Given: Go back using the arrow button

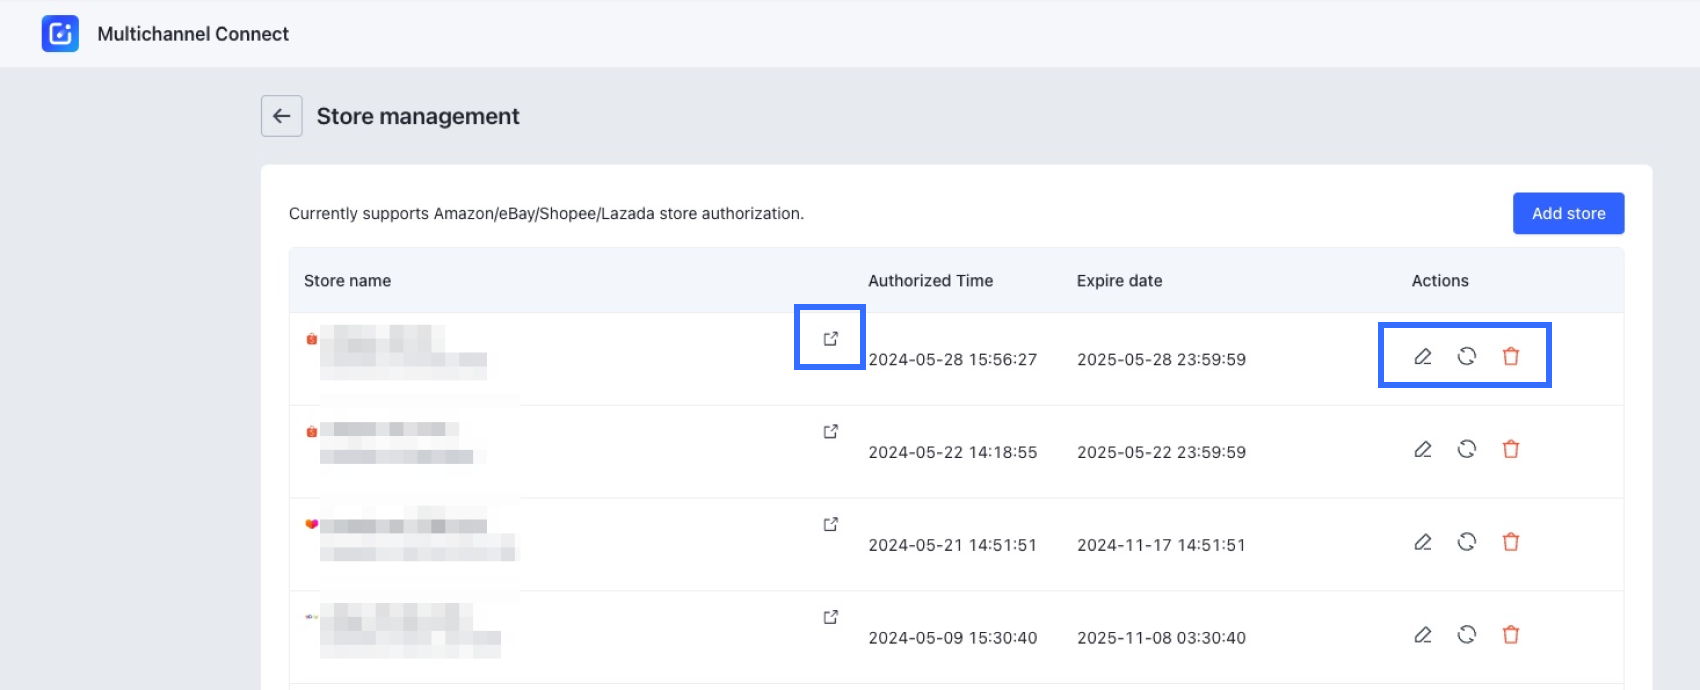Looking at the screenshot, I should 282,116.
